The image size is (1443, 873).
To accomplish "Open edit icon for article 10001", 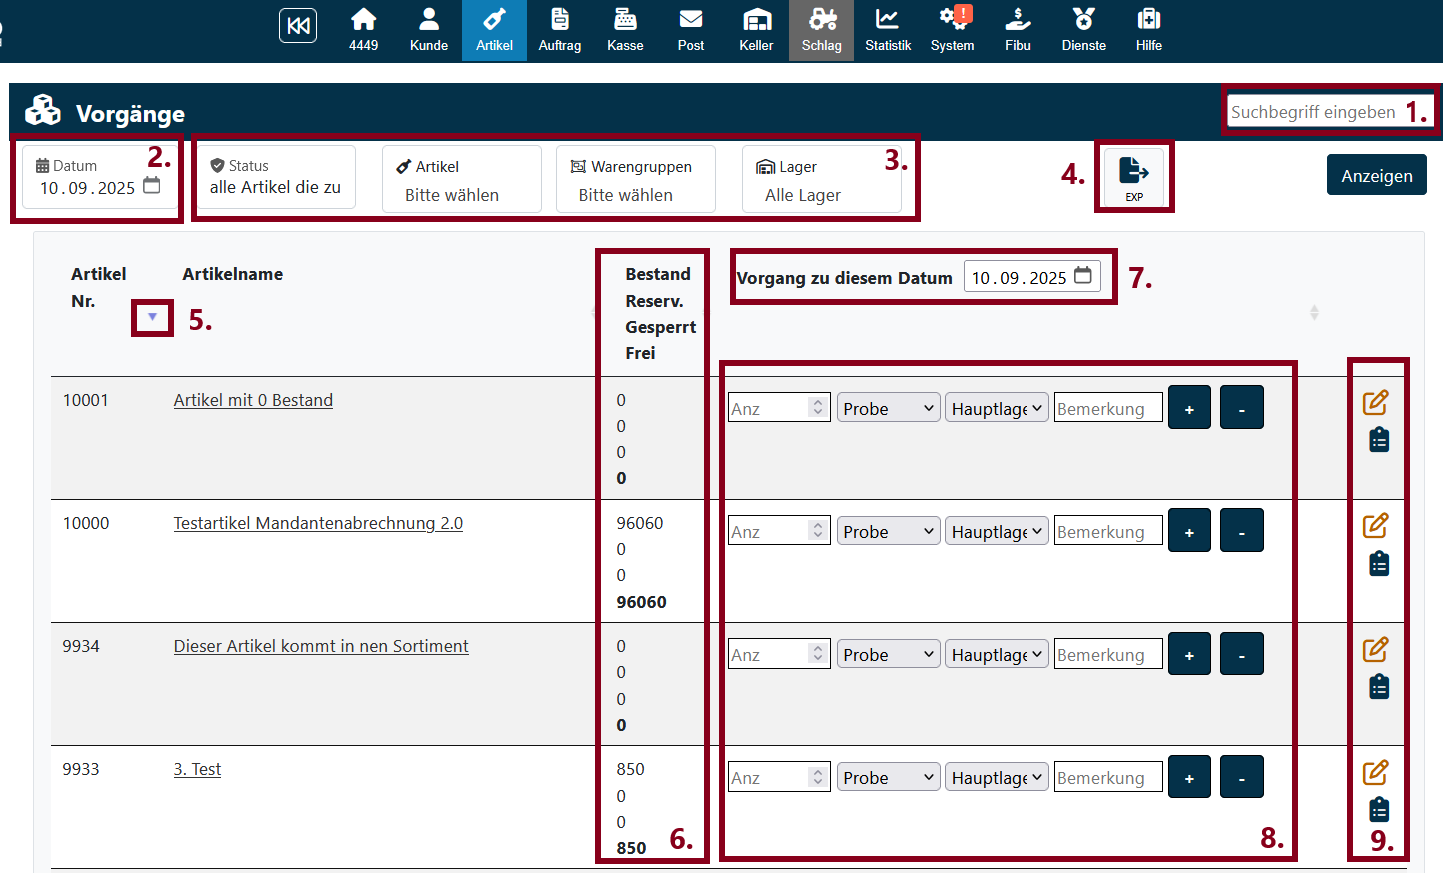I will [x=1376, y=402].
